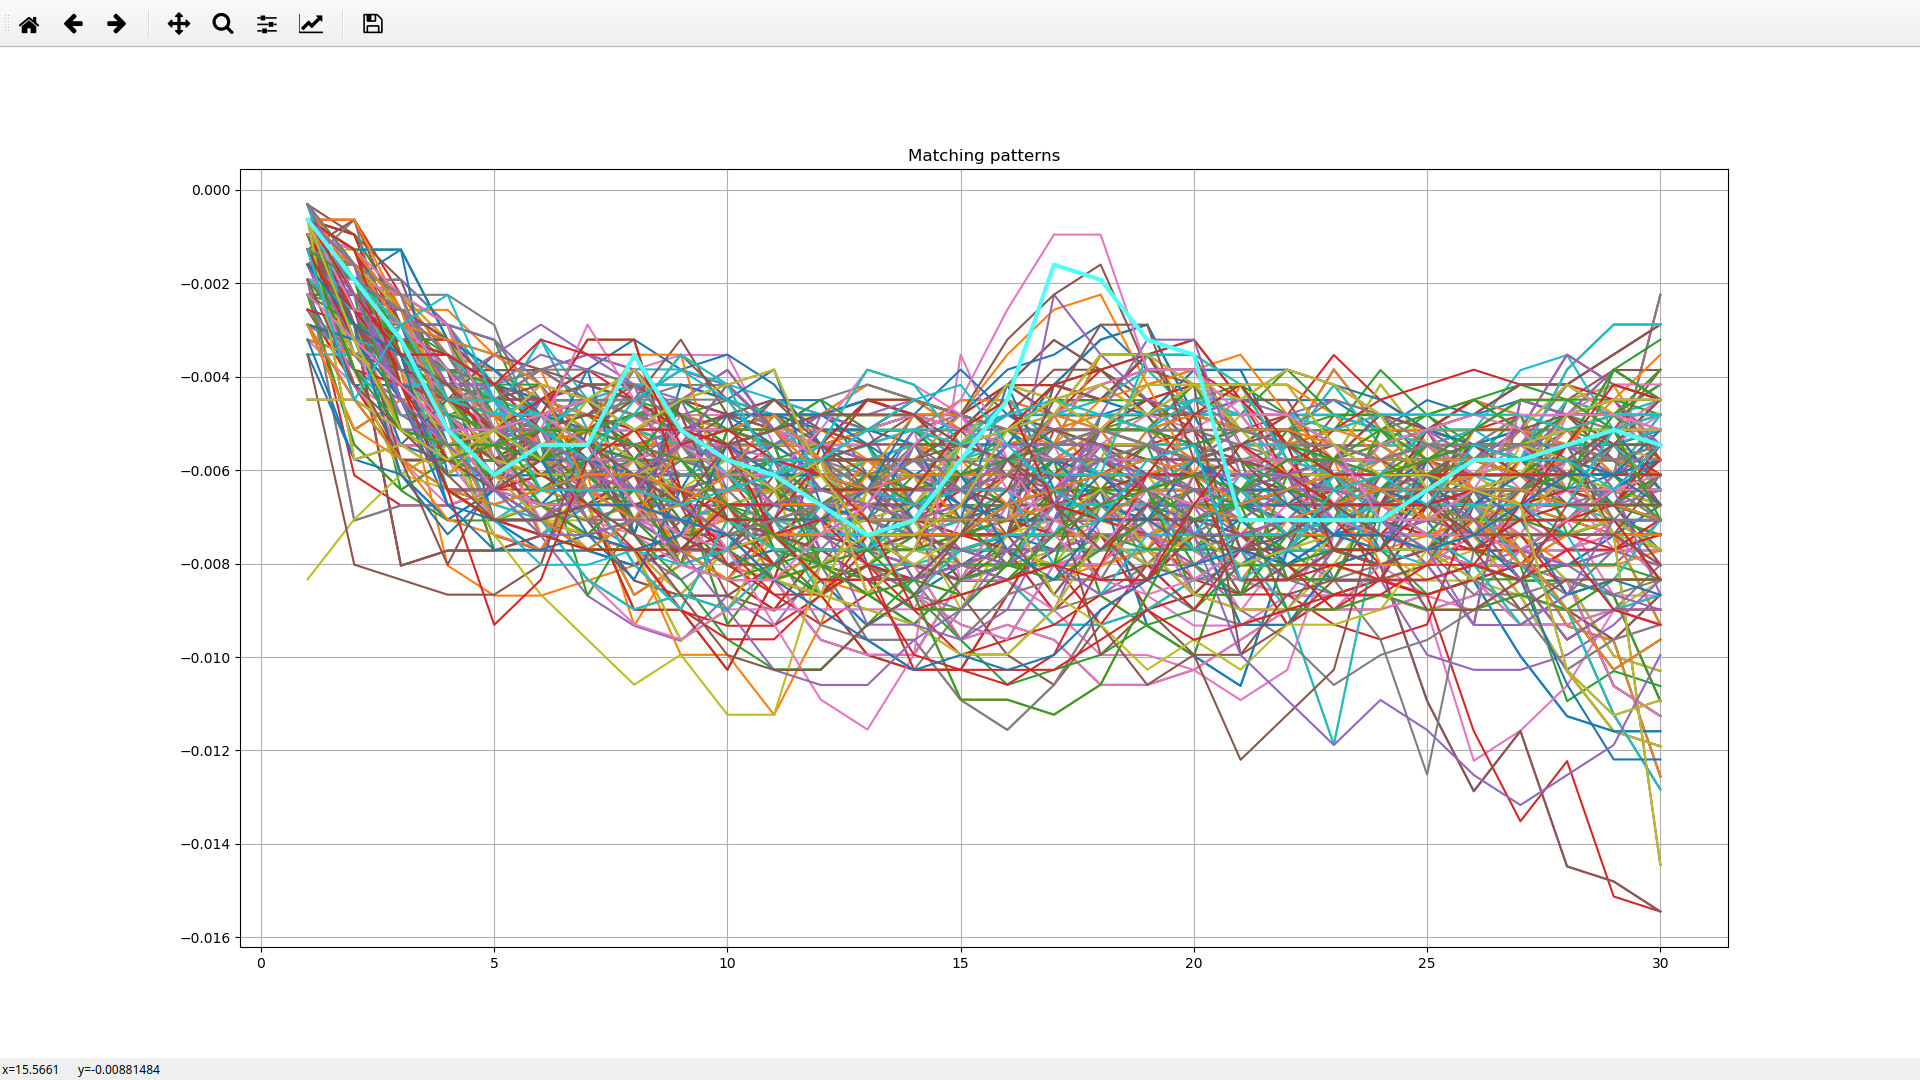Click the x-axis tick label 0
Viewport: 1920px width, 1080px height.
pyautogui.click(x=261, y=963)
